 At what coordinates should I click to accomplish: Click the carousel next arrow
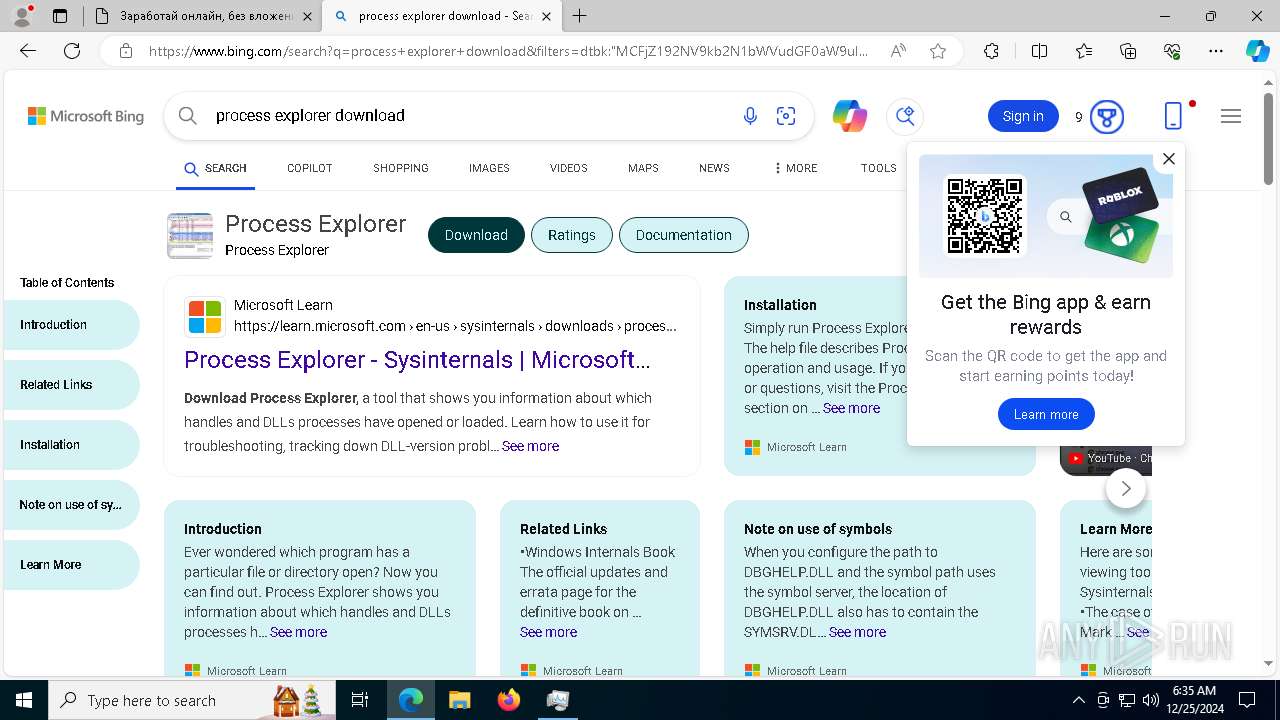tap(1126, 488)
